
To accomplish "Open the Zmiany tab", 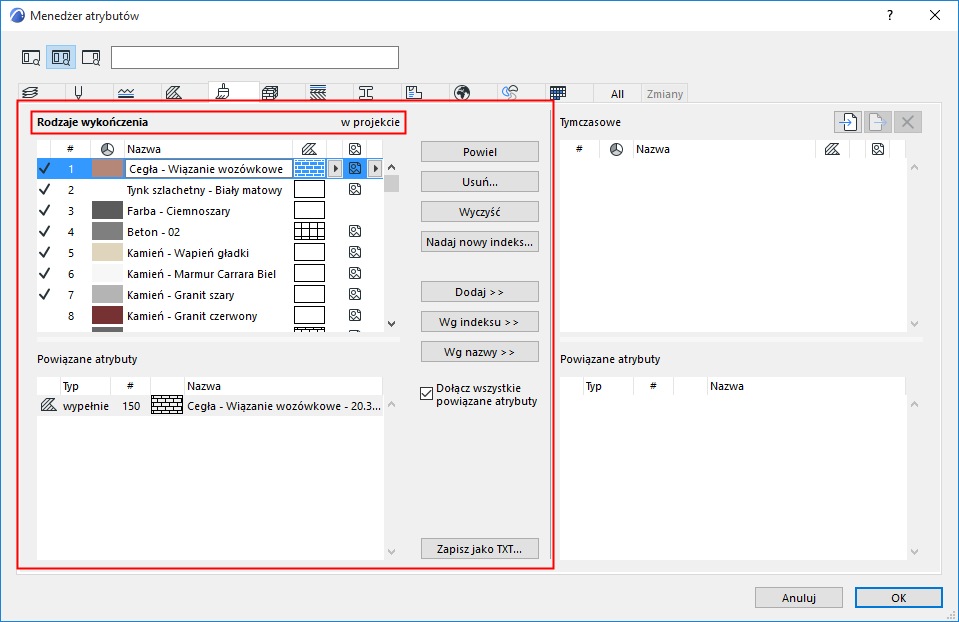I will coord(664,94).
